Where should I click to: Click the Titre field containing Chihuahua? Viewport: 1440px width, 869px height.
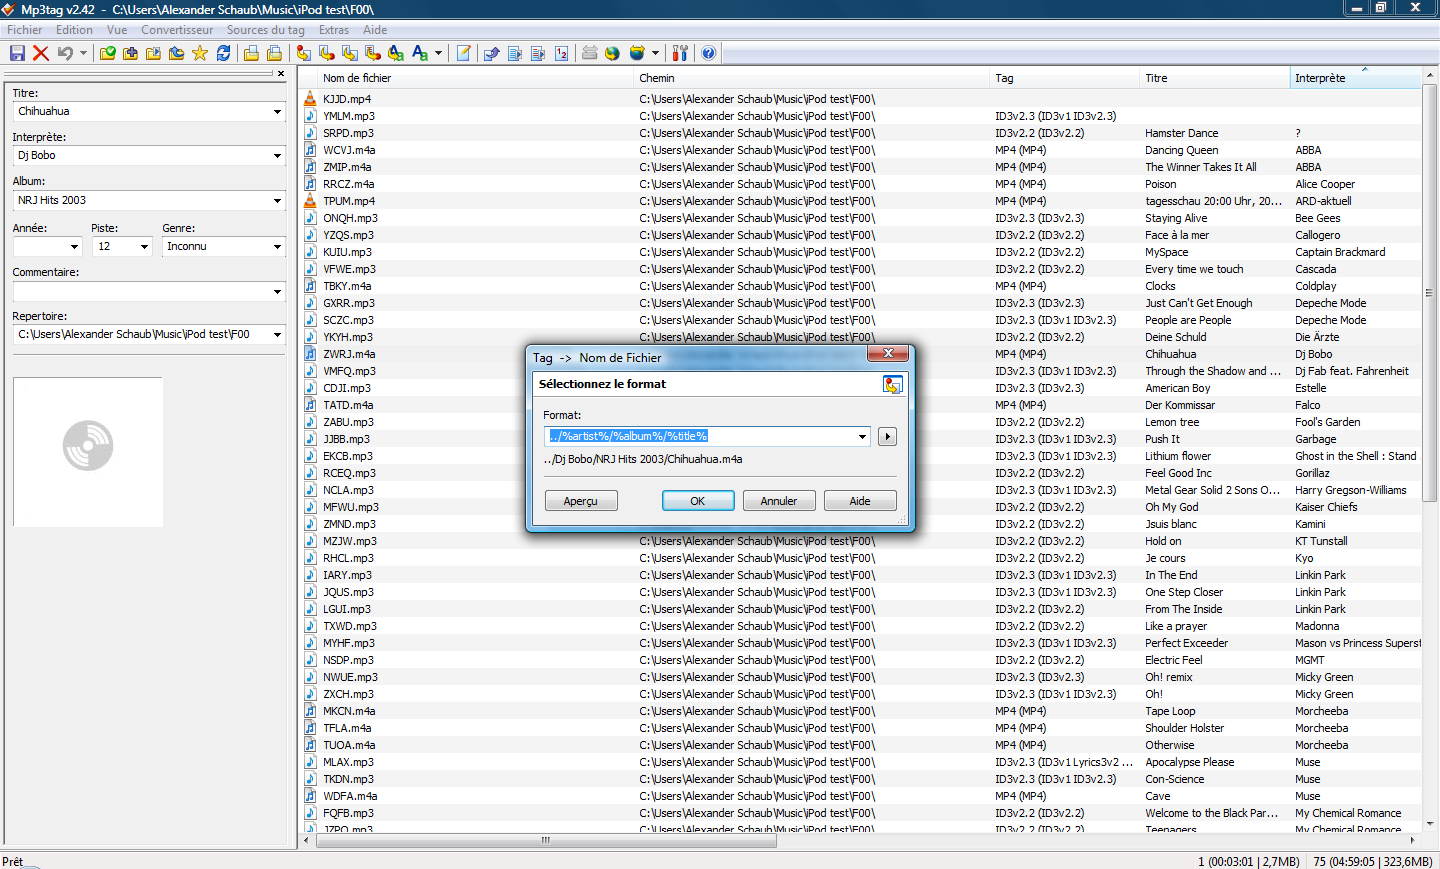[140, 112]
